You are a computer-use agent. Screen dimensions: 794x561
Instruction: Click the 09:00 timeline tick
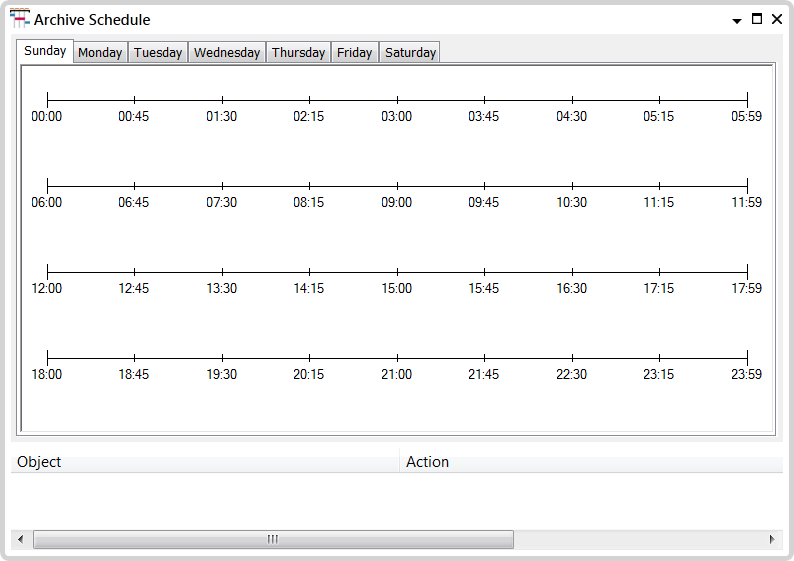coord(397,186)
